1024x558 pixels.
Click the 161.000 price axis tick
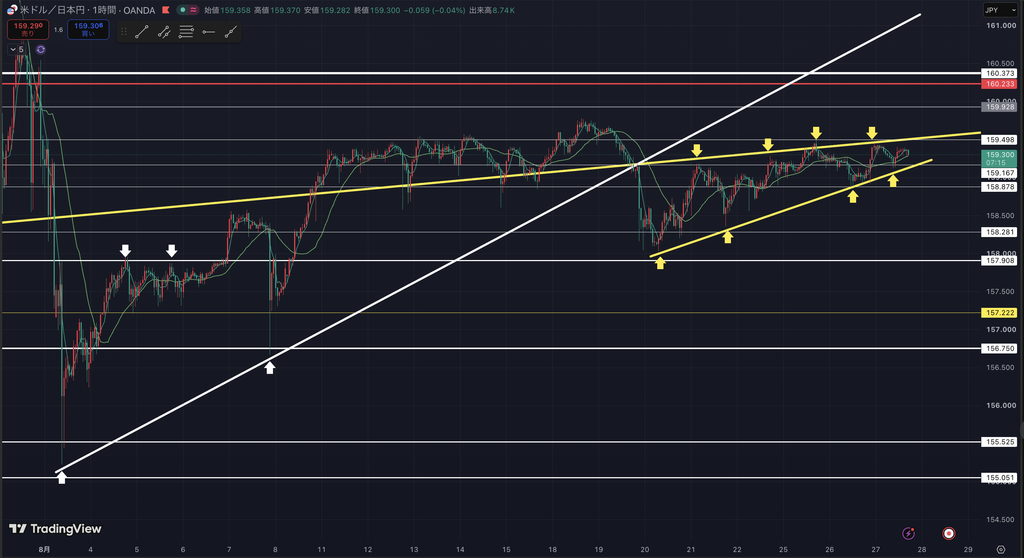[1000, 25]
